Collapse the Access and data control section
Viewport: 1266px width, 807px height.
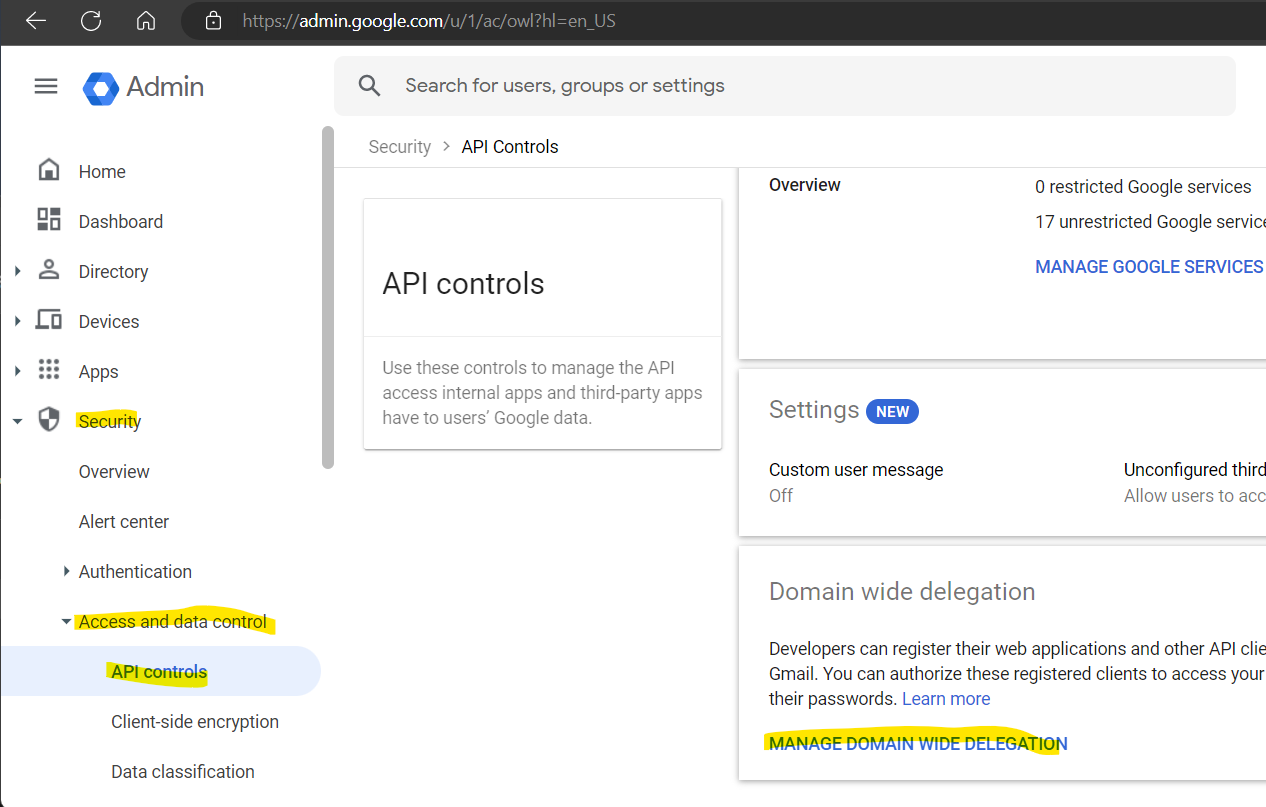[66, 621]
